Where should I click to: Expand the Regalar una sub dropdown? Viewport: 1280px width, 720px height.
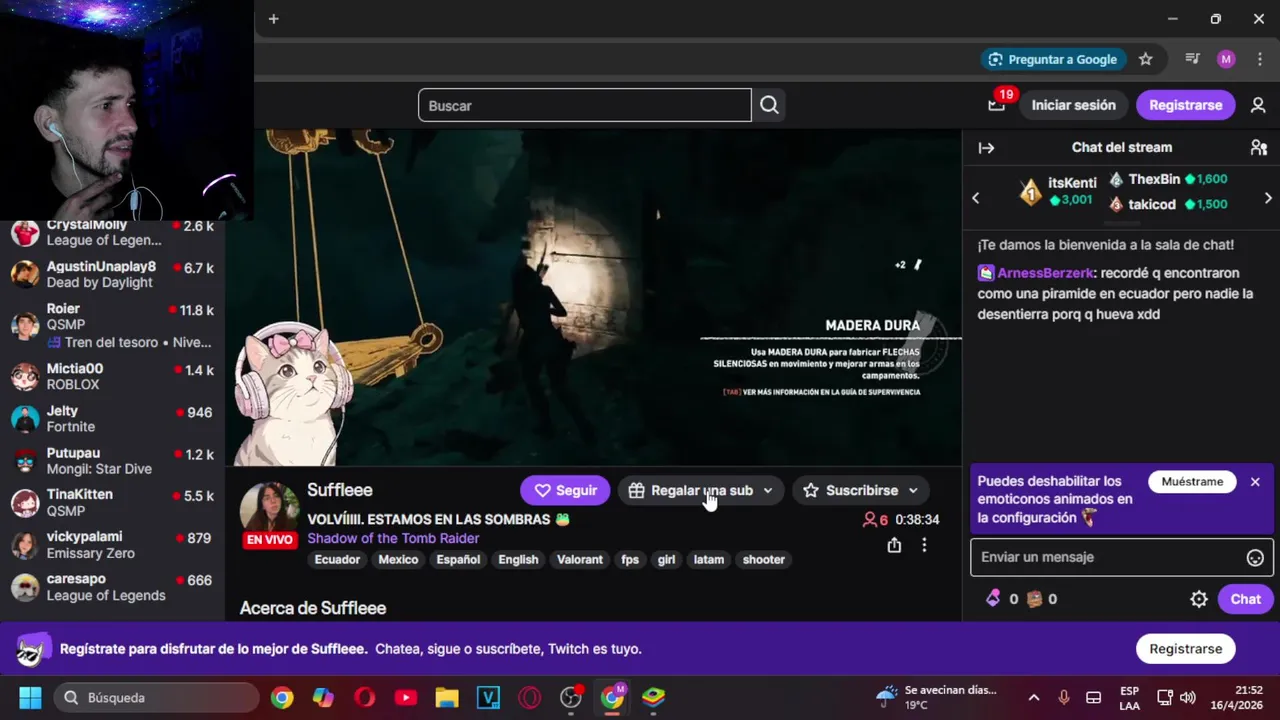767,491
